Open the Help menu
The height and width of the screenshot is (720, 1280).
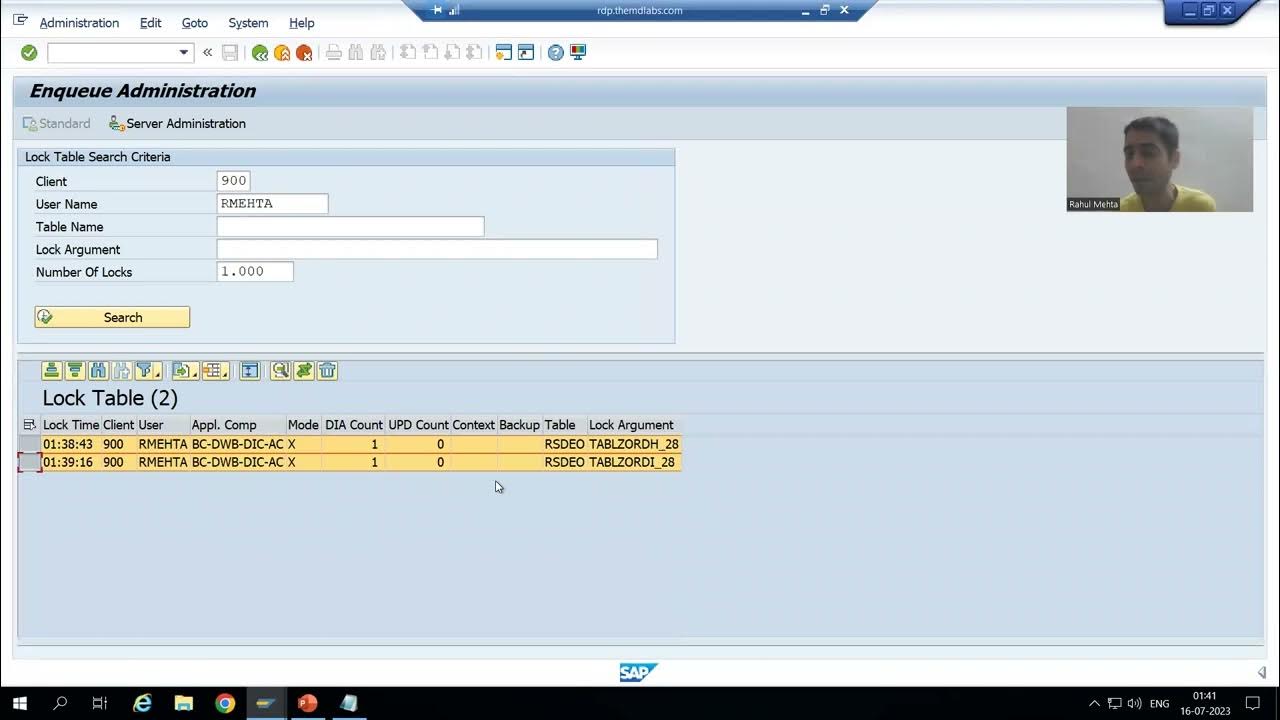tap(301, 22)
